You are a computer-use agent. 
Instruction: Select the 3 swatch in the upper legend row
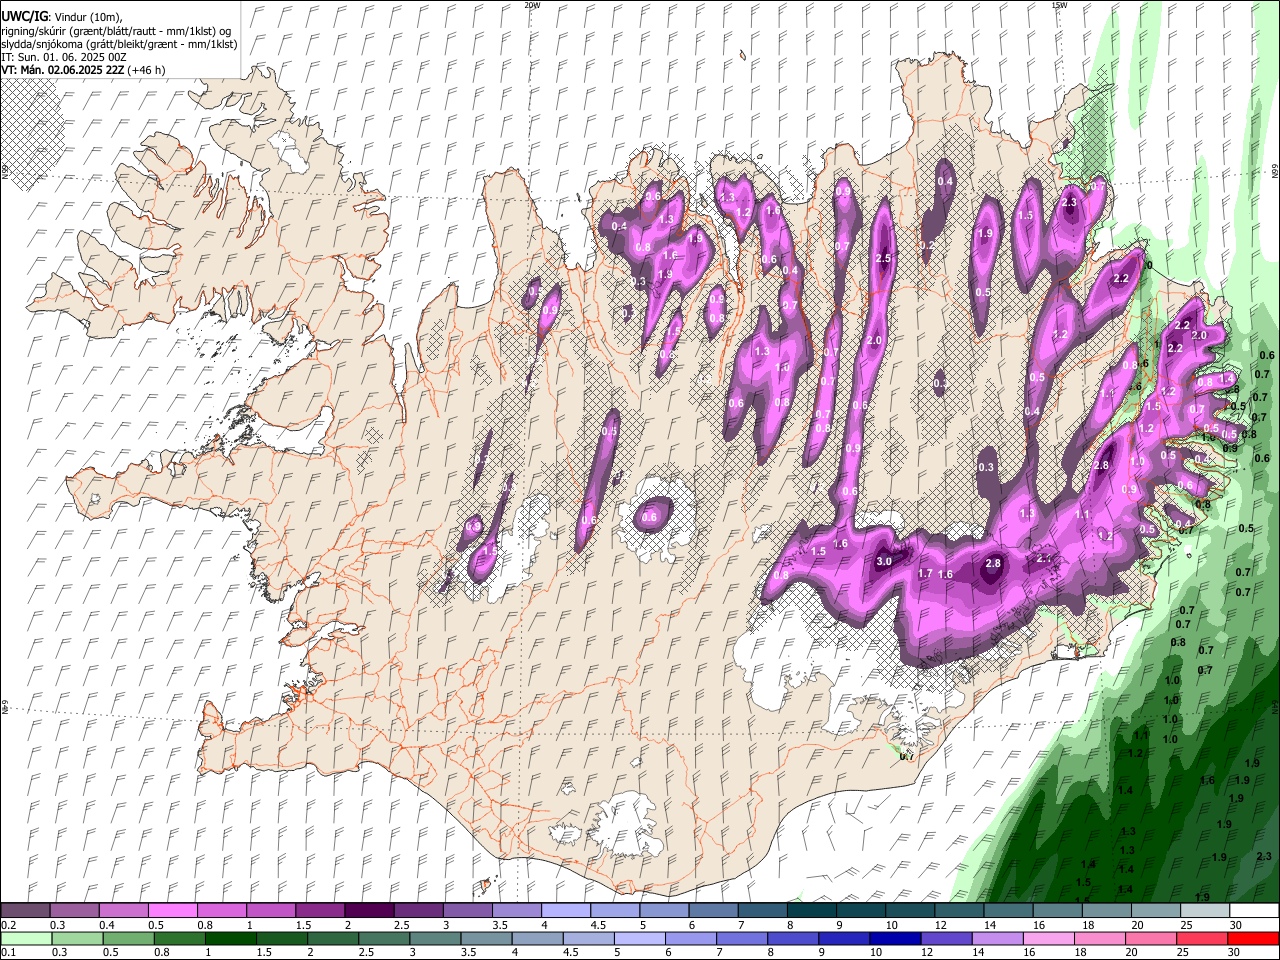point(467,911)
